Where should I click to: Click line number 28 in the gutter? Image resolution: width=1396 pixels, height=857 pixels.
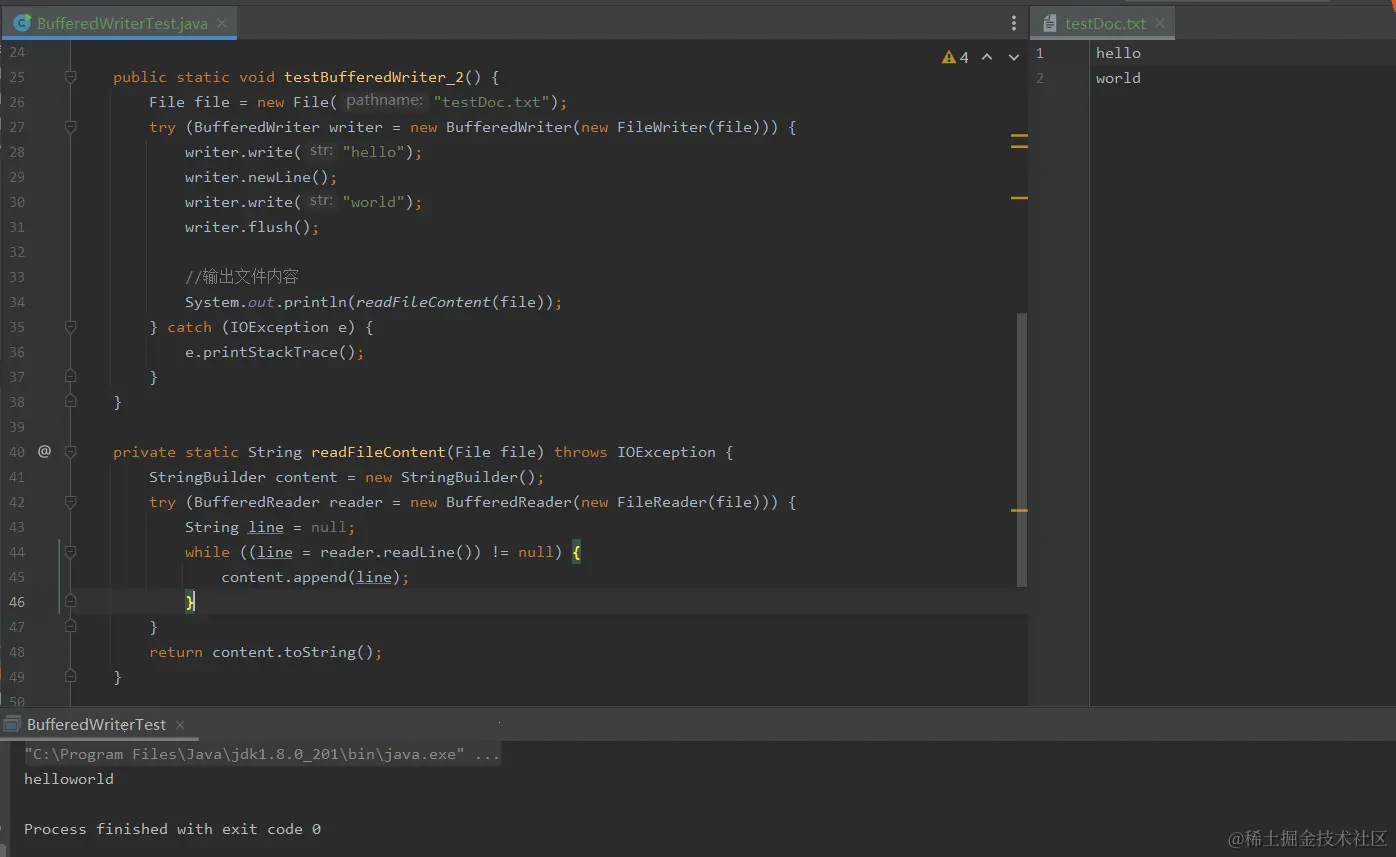pyautogui.click(x=17, y=152)
